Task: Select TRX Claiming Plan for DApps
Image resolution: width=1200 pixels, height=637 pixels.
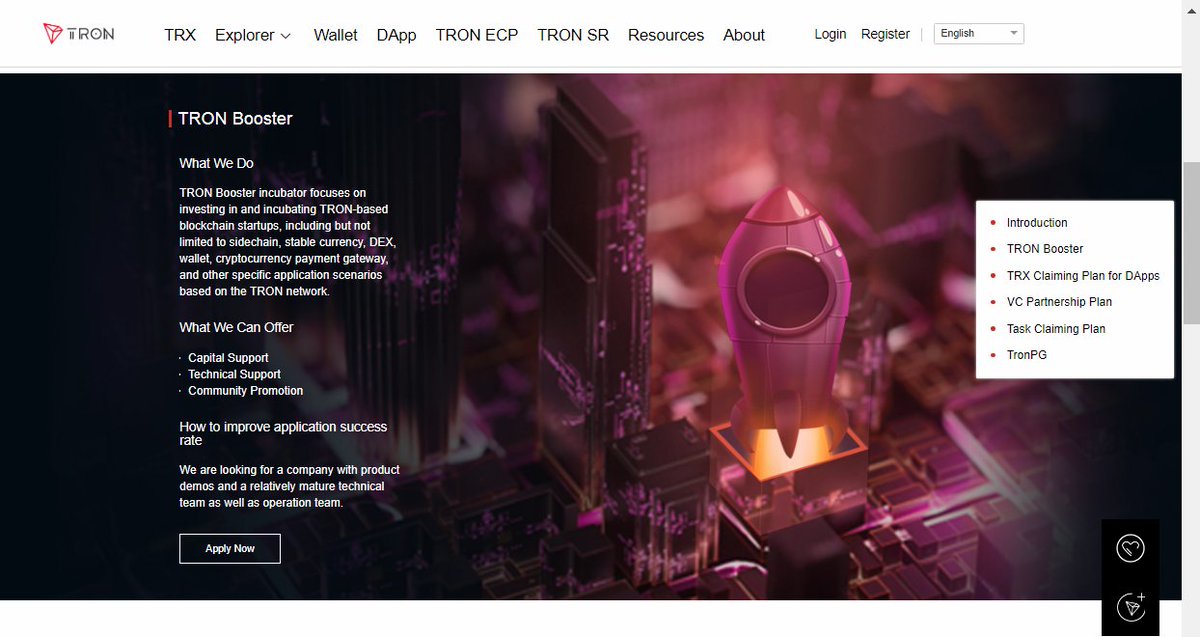Action: [x=1083, y=276]
